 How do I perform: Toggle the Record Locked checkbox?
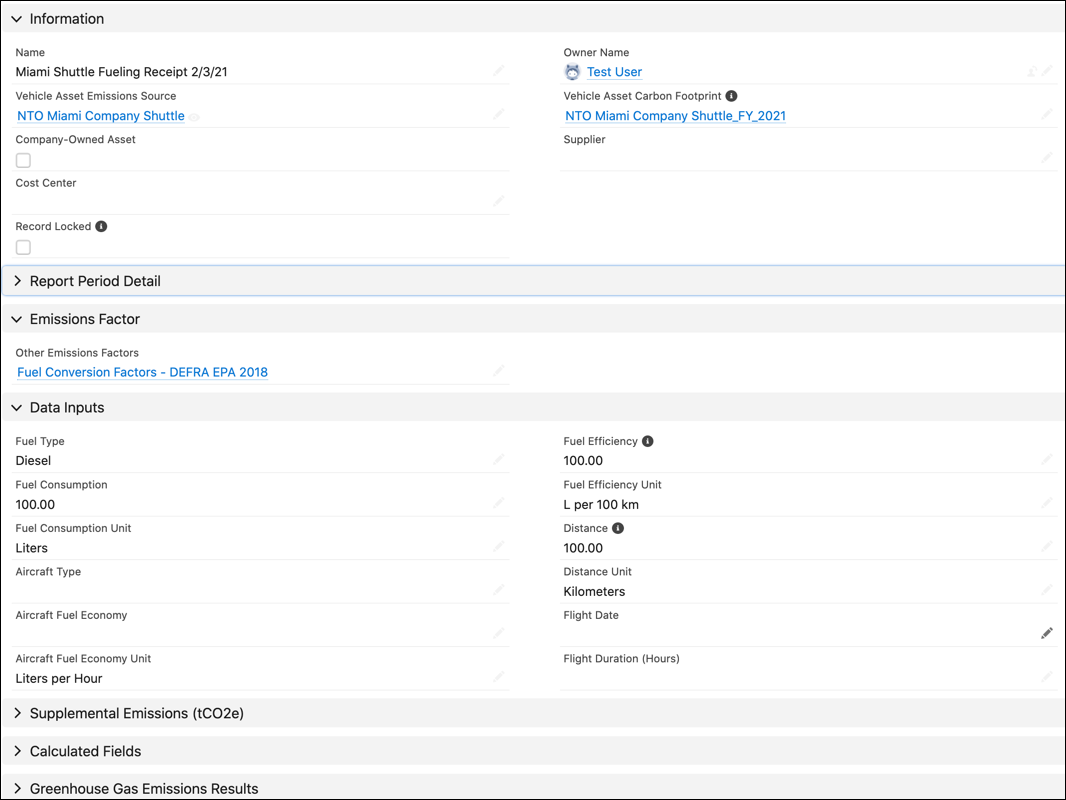click(23, 247)
